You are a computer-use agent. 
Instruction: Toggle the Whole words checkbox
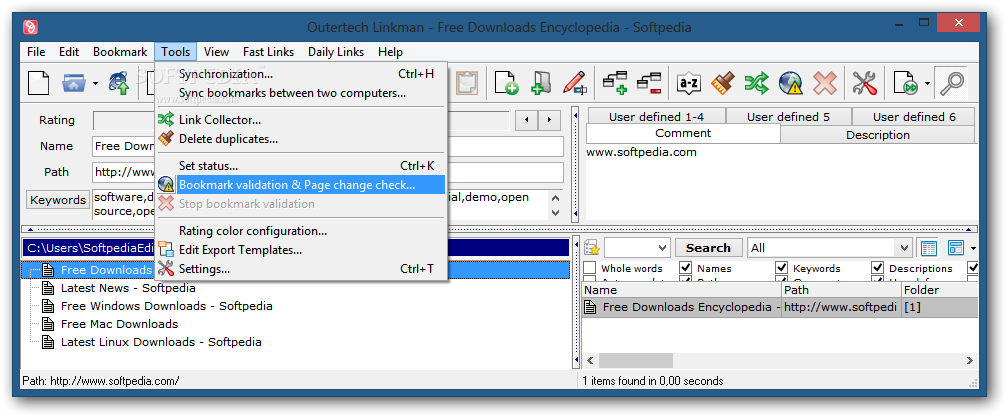[x=589, y=268]
